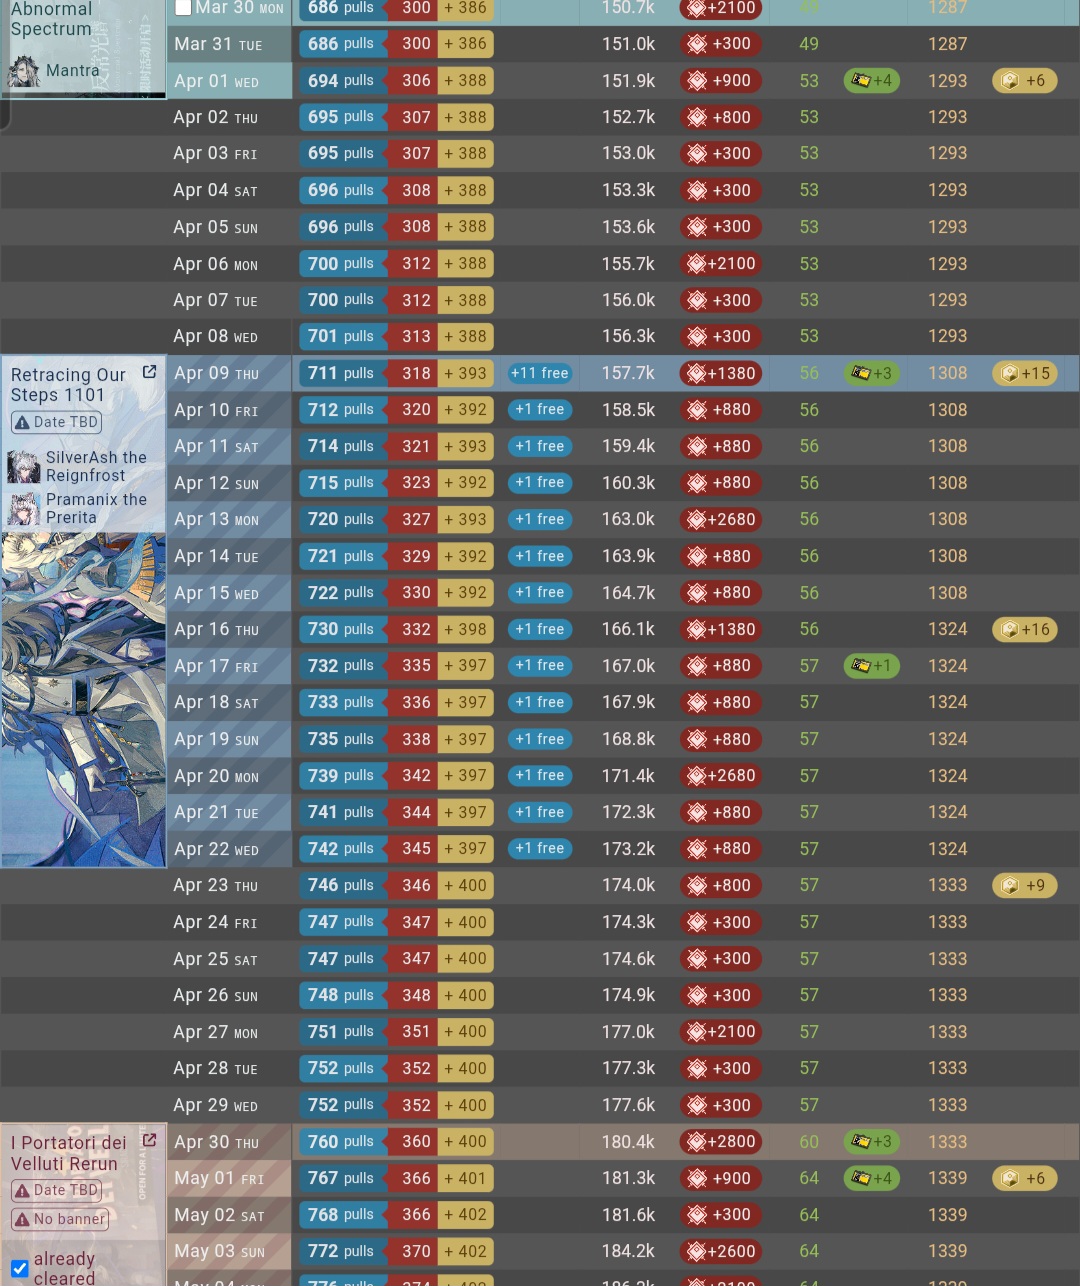Viewport: 1080px width, 1286px height.
Task: Select the 730 pulls pill on Apr 16
Action: [342, 629]
